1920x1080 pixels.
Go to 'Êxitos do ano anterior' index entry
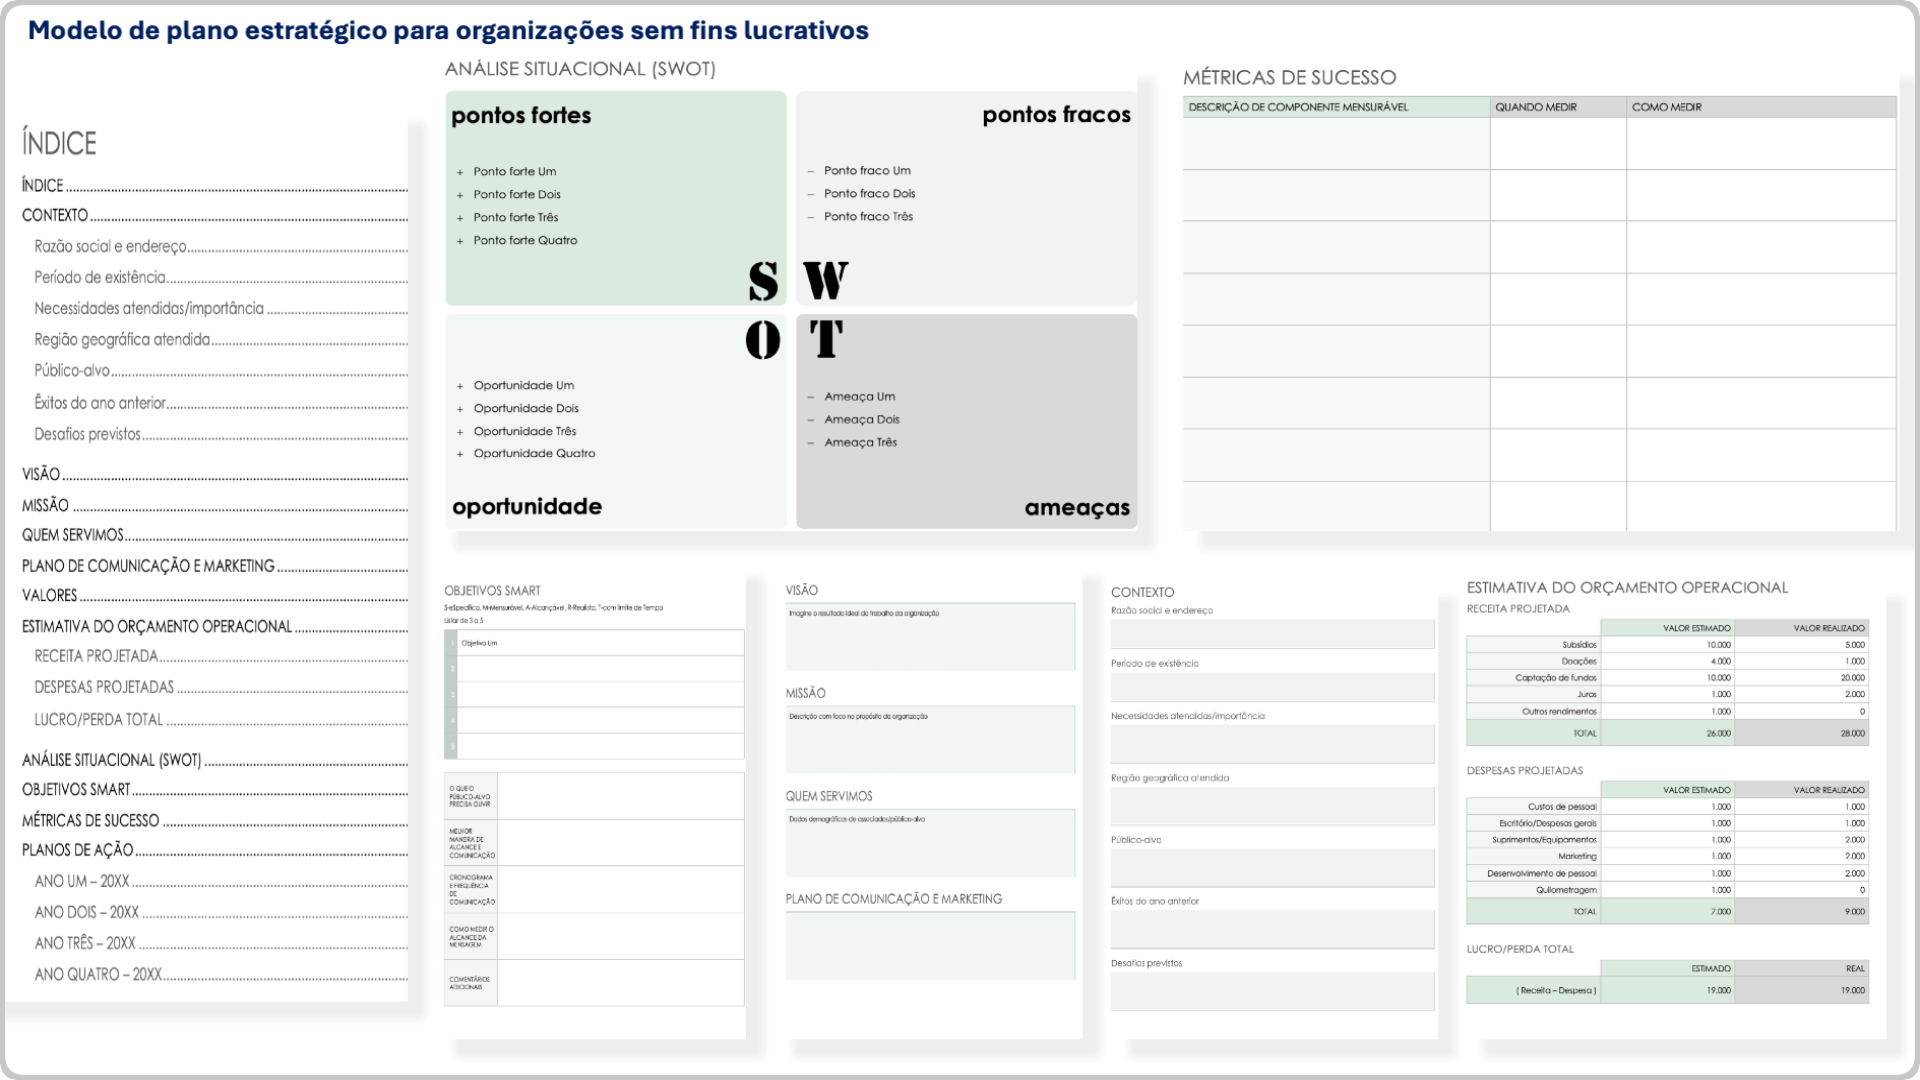100,402
